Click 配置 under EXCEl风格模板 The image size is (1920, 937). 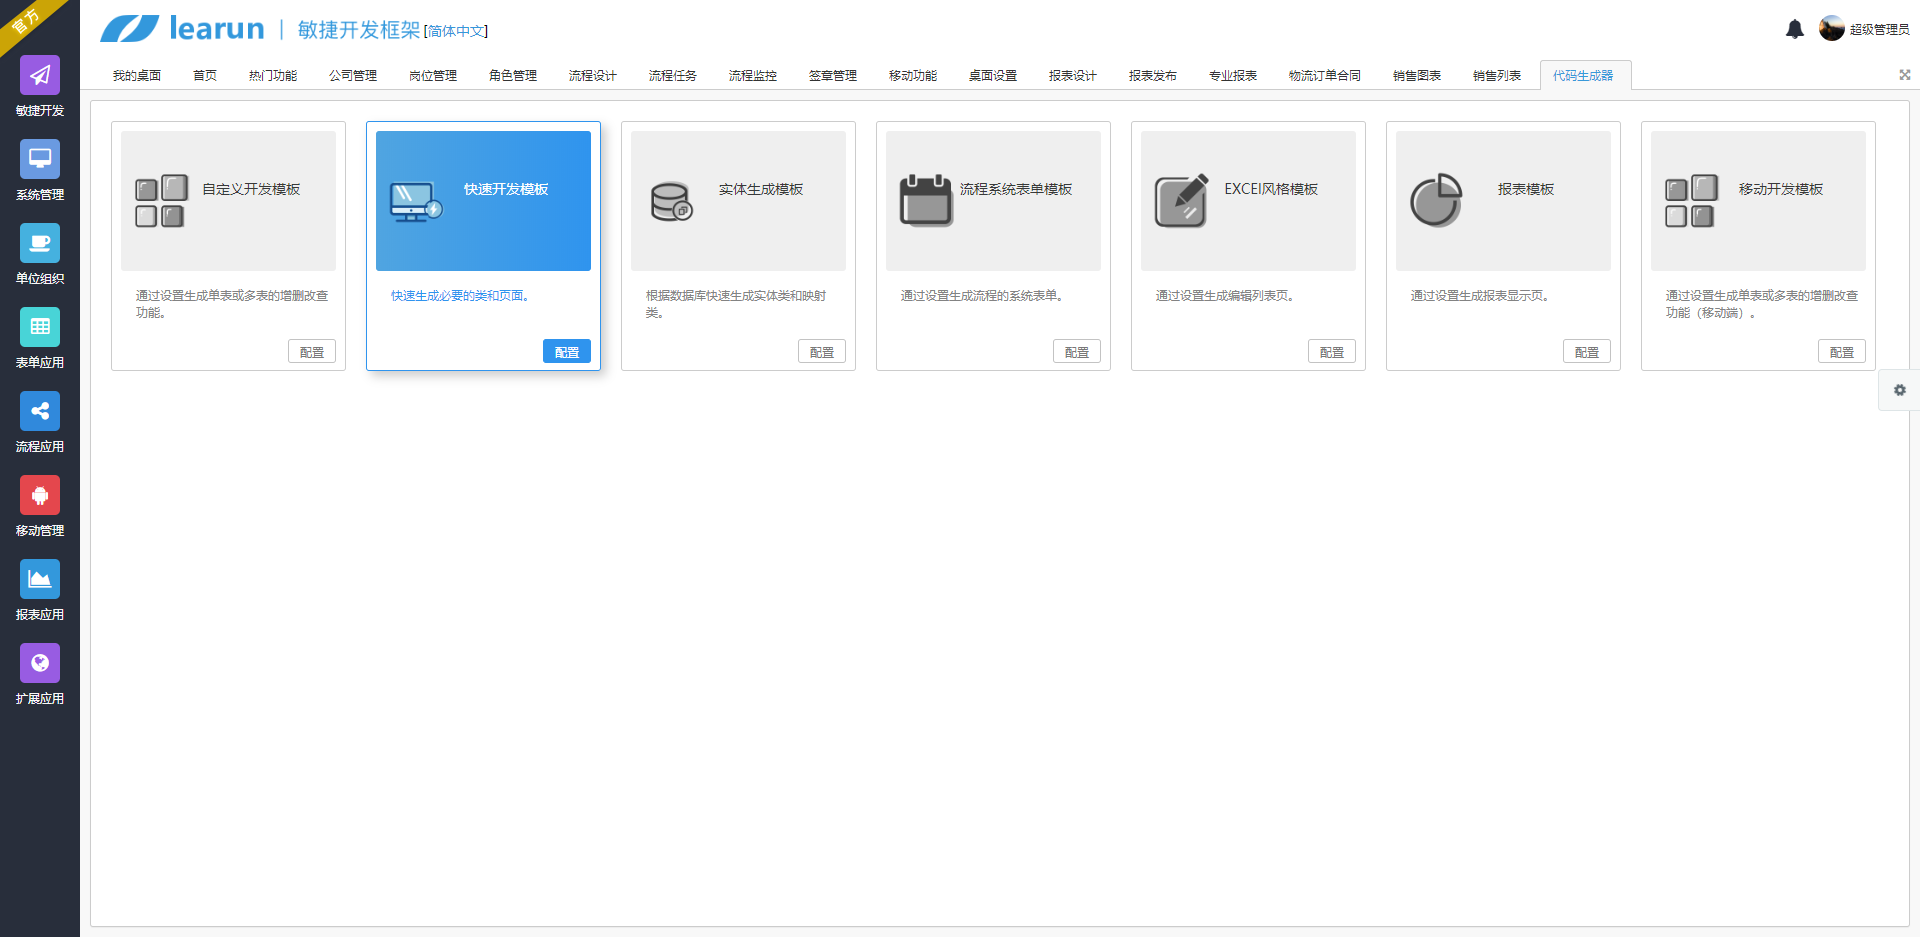1332,352
